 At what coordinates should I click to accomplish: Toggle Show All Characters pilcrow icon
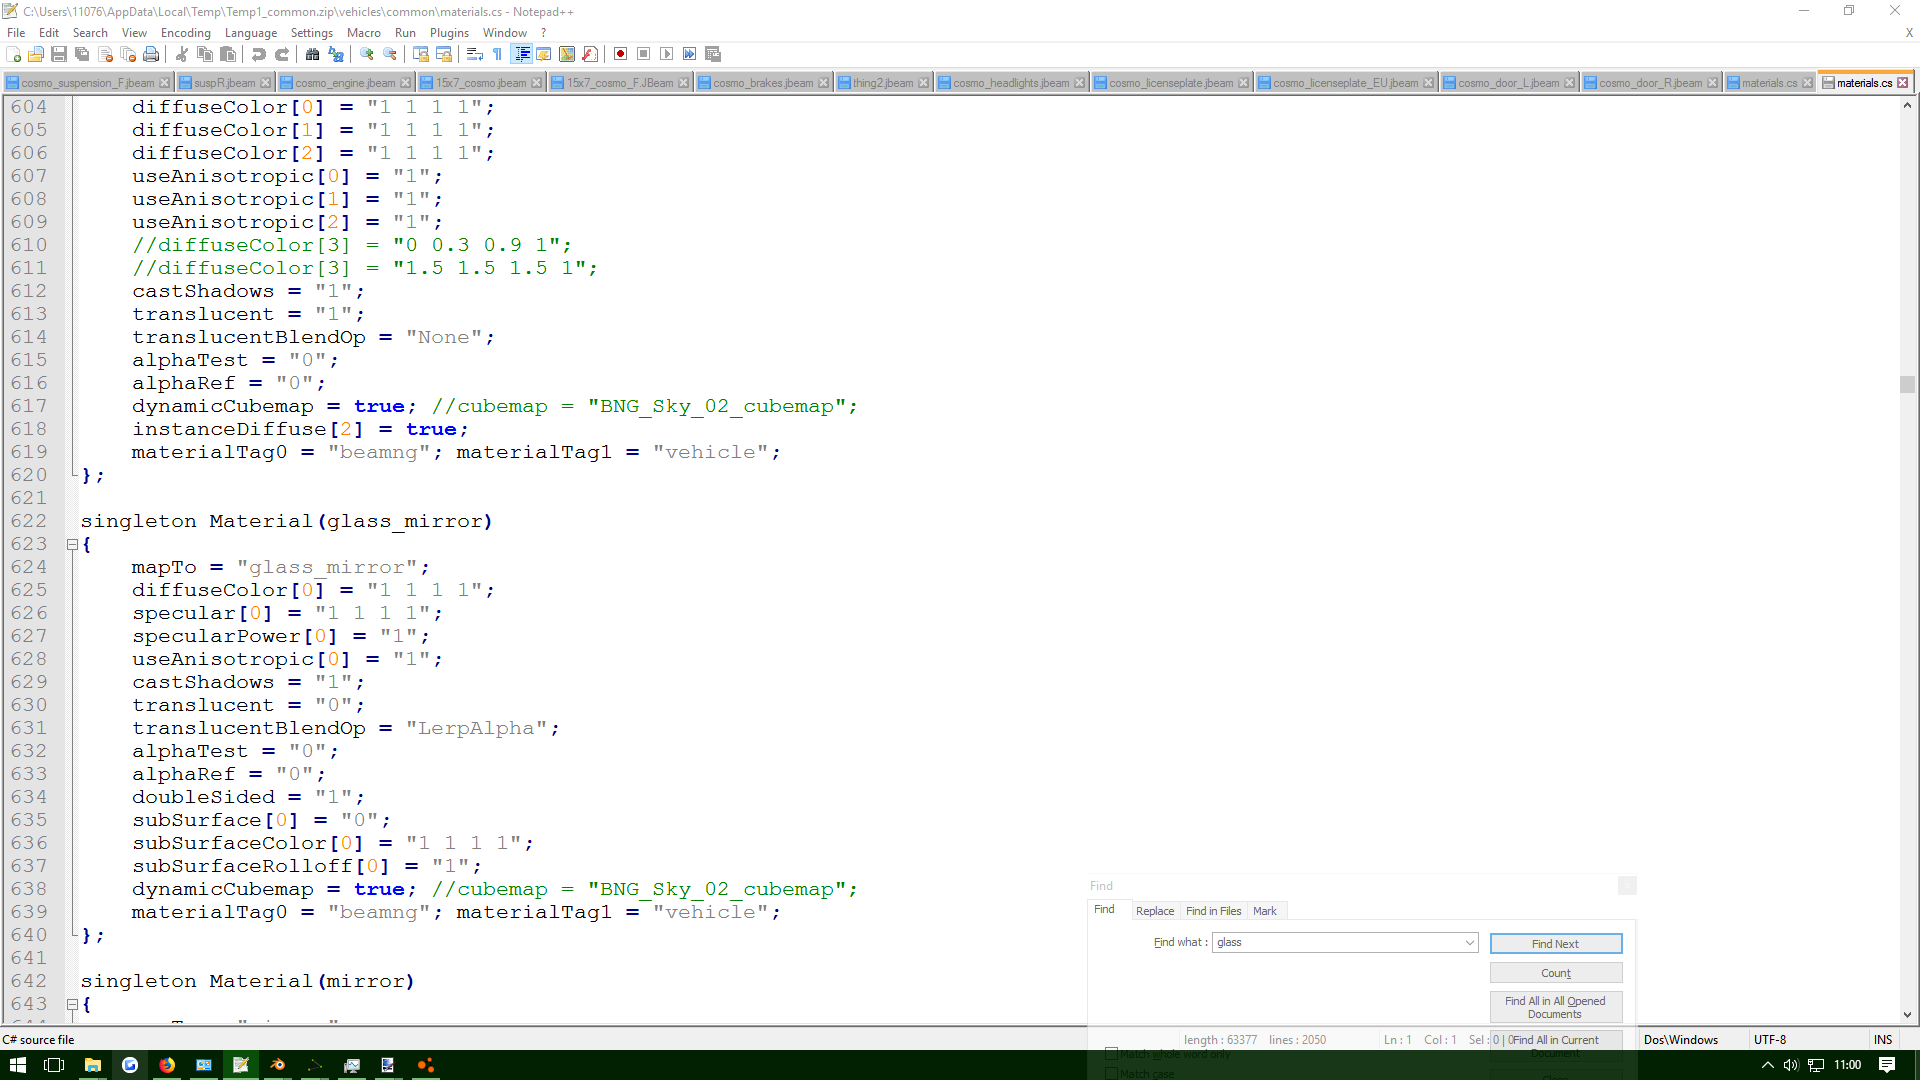pyautogui.click(x=497, y=54)
